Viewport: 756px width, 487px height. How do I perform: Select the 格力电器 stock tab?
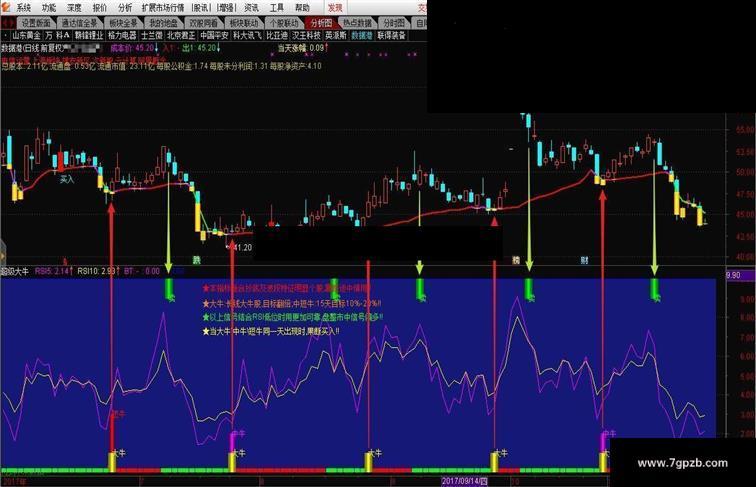pos(122,35)
